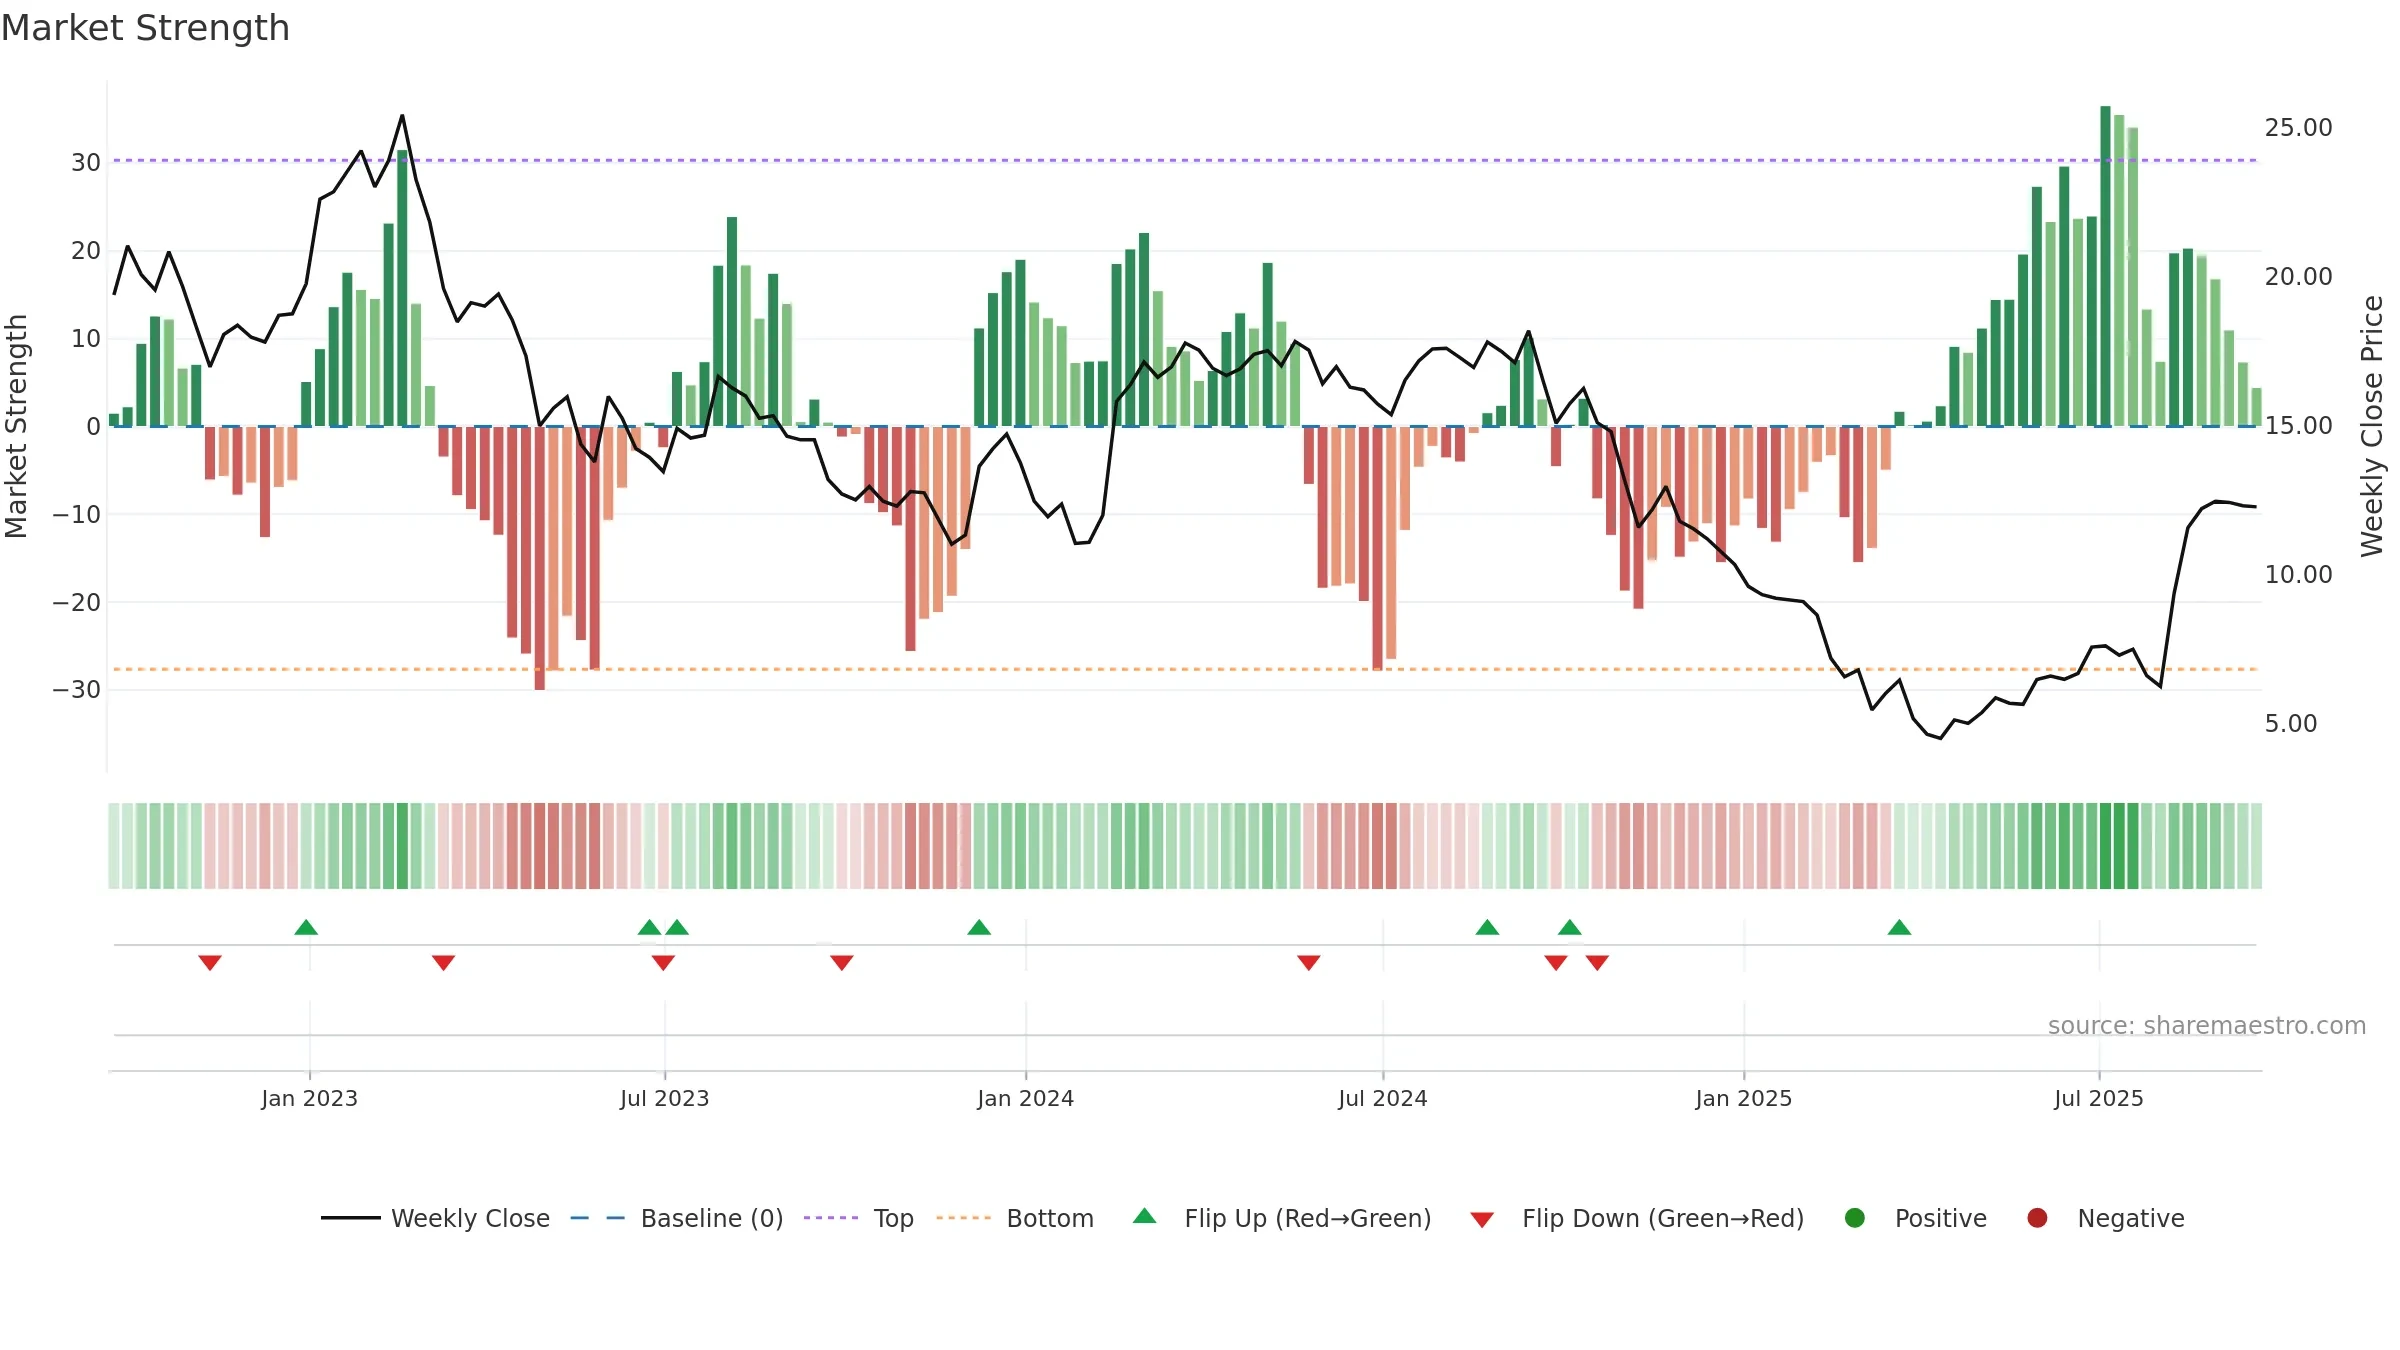
Task: Click the 20.00 price tick on right axis
Action: coord(2298,276)
